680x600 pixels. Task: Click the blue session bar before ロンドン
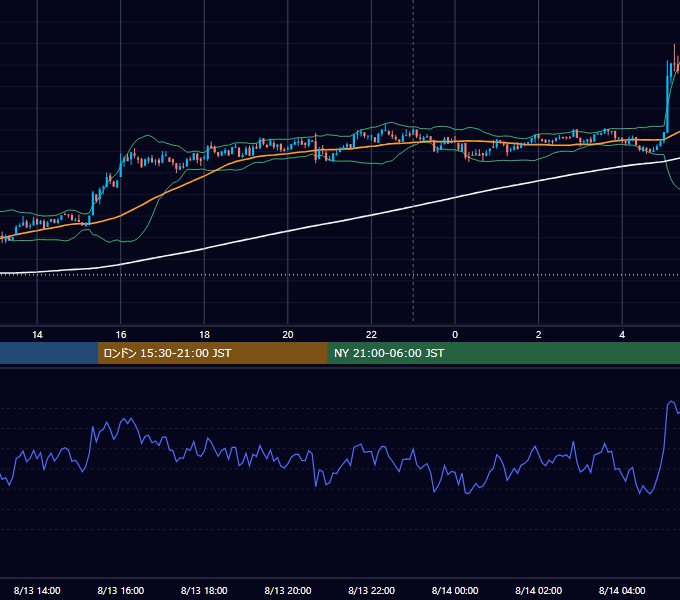coord(49,353)
